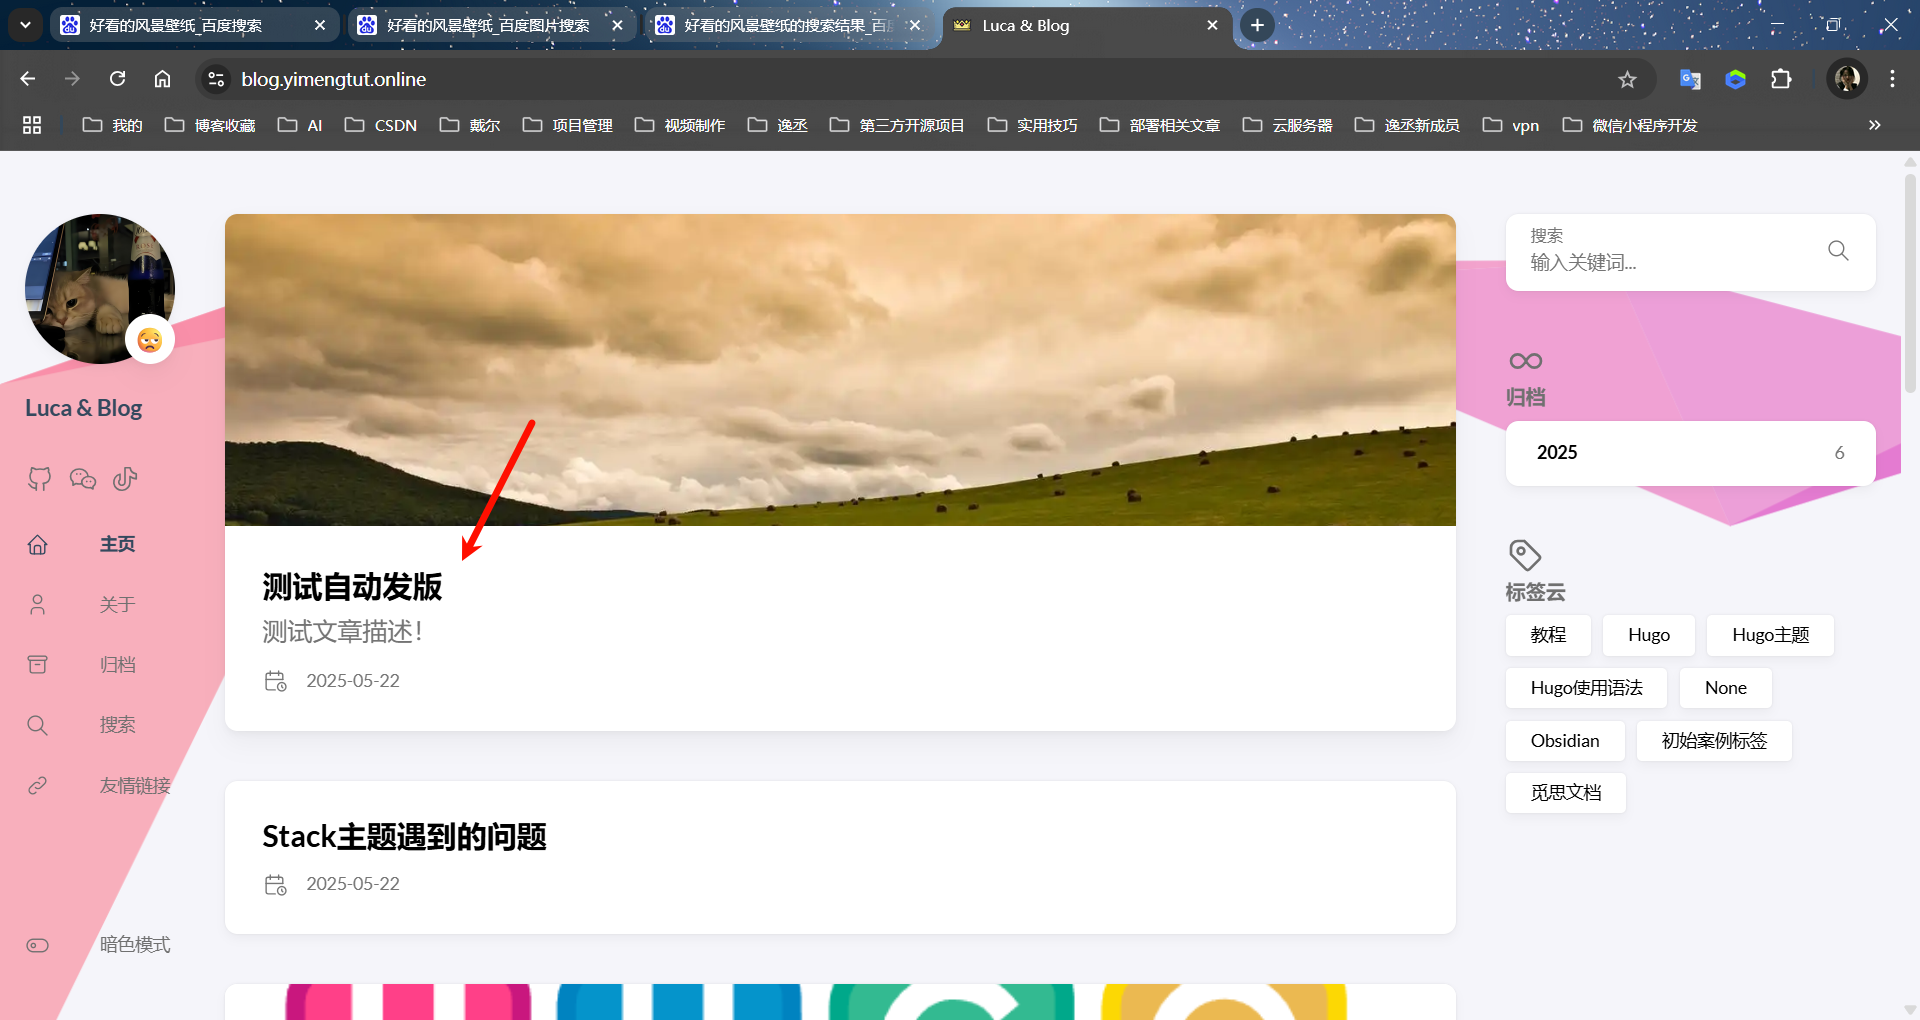Click the home icon beside 主页
This screenshot has height=1020, width=1920.
pos(38,545)
